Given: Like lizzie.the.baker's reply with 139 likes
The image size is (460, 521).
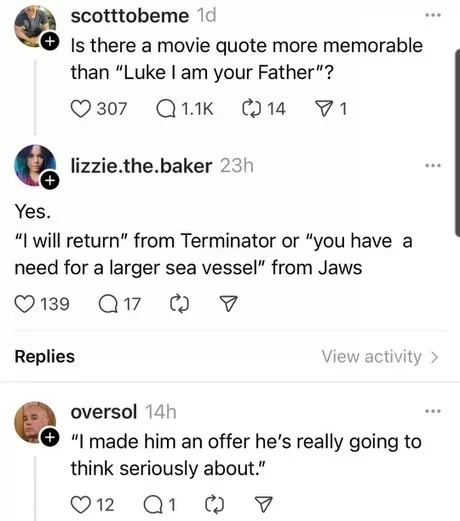Looking at the screenshot, I should (24, 304).
